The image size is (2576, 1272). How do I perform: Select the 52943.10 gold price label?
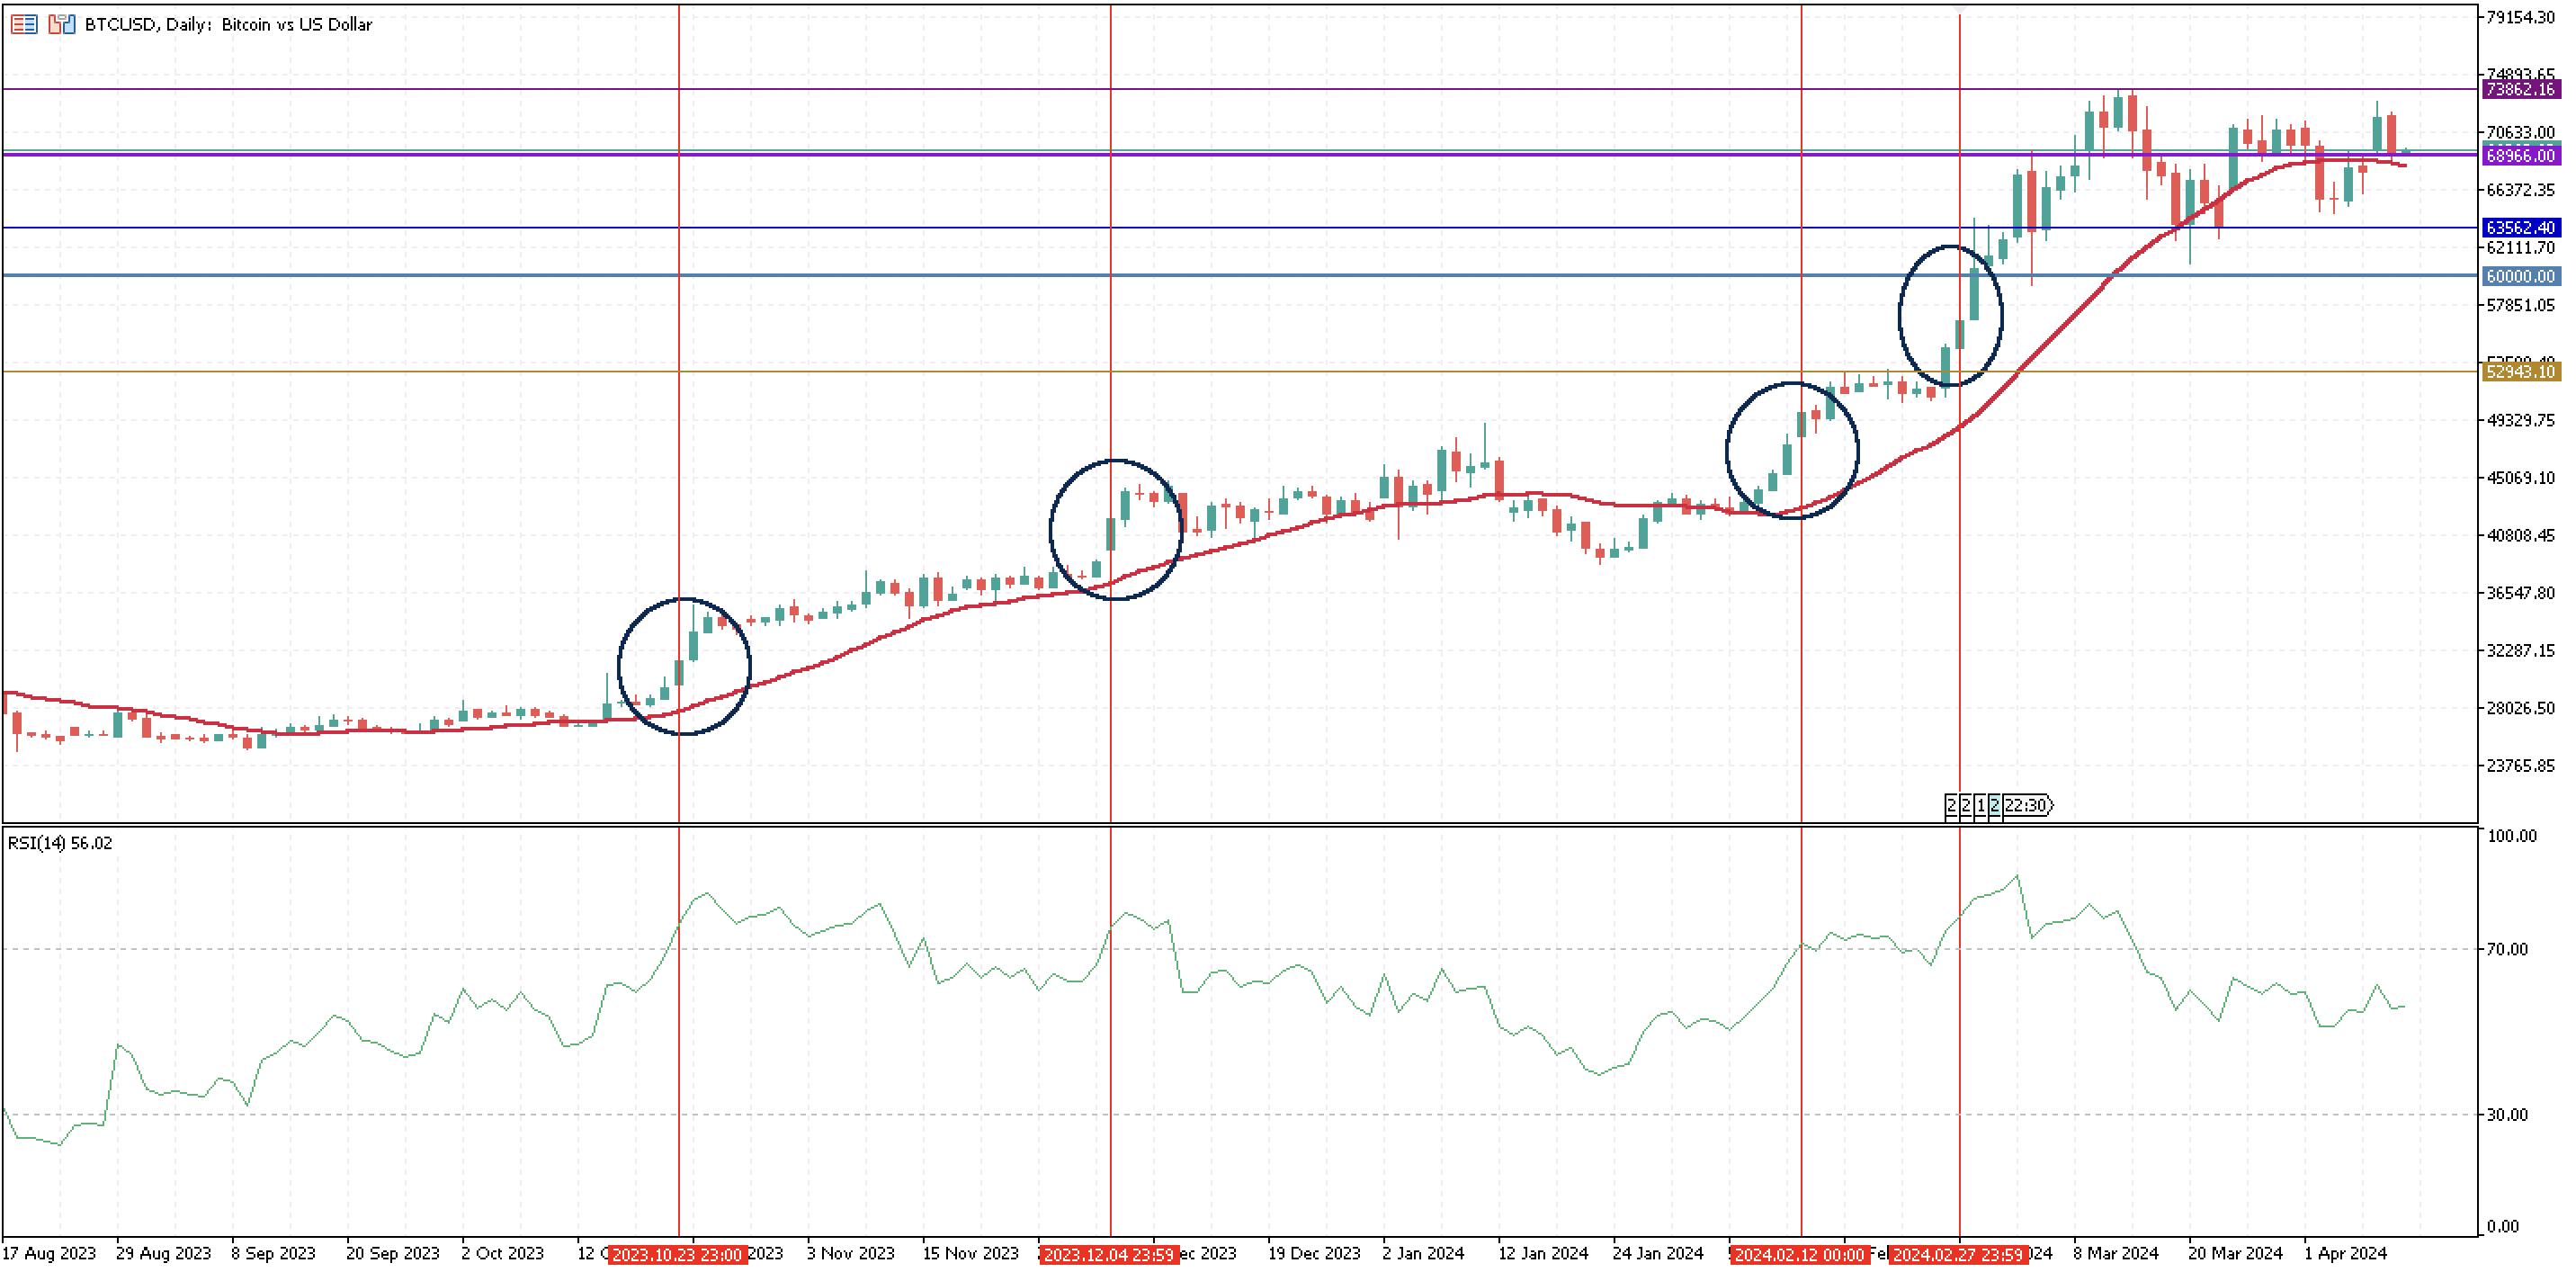[x=2520, y=372]
